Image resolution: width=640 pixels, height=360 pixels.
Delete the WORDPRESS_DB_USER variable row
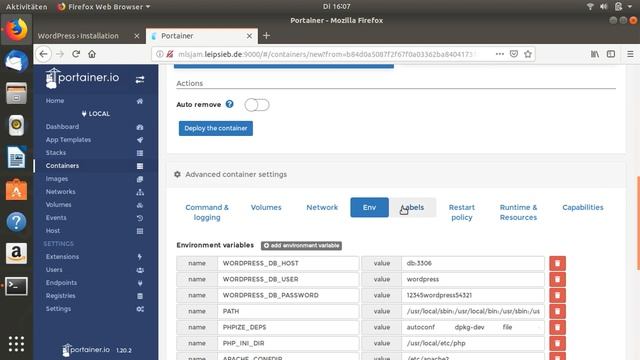click(557, 279)
